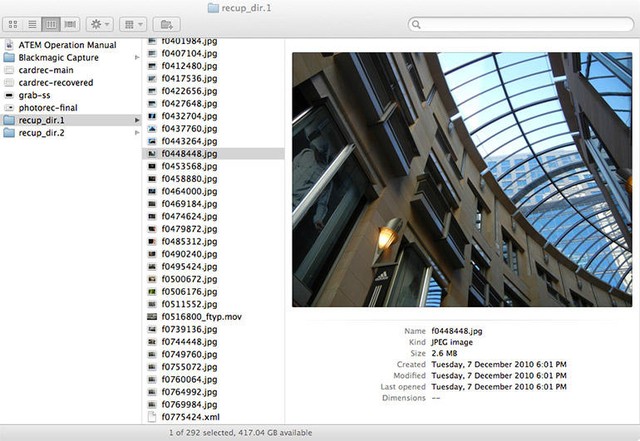Expand the Blackmagic Capture folder arrow
Screen dimensions: 640x441
[x=137, y=58]
